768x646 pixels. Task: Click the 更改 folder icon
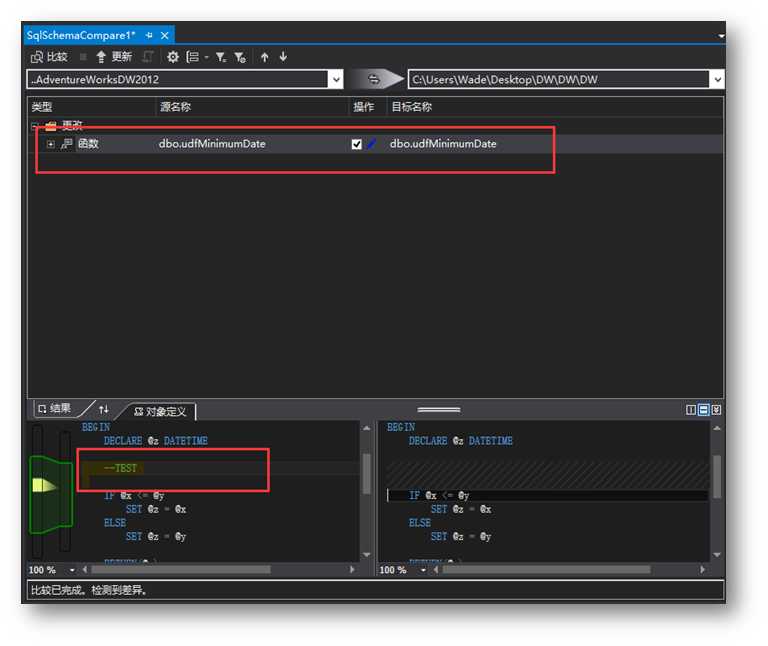click(51, 126)
